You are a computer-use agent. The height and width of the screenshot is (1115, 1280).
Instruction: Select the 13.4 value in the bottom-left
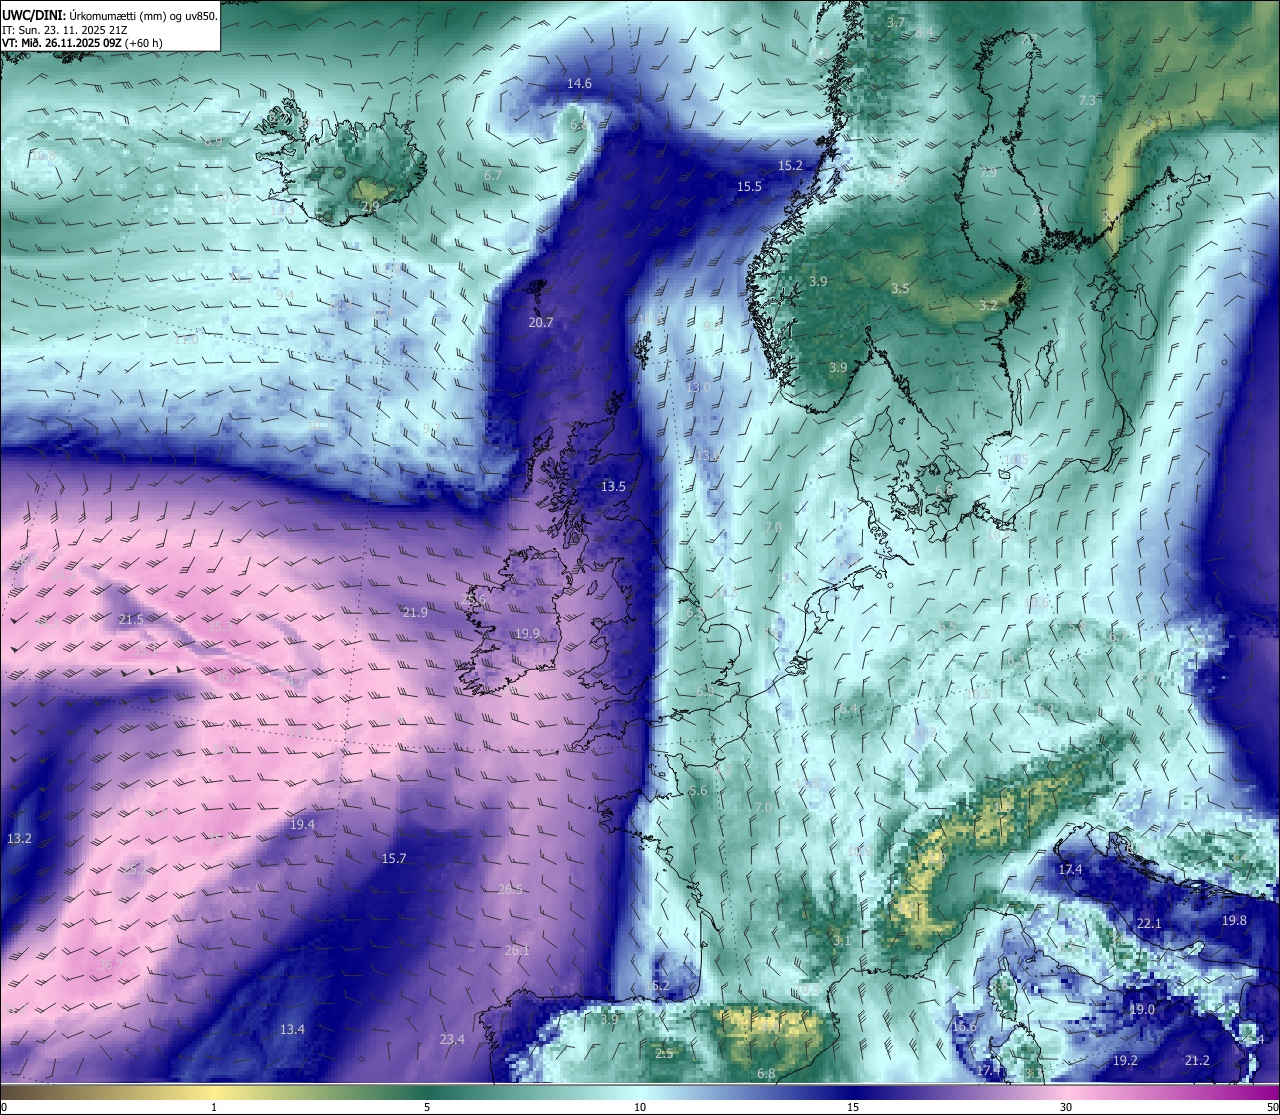pos(292,1029)
